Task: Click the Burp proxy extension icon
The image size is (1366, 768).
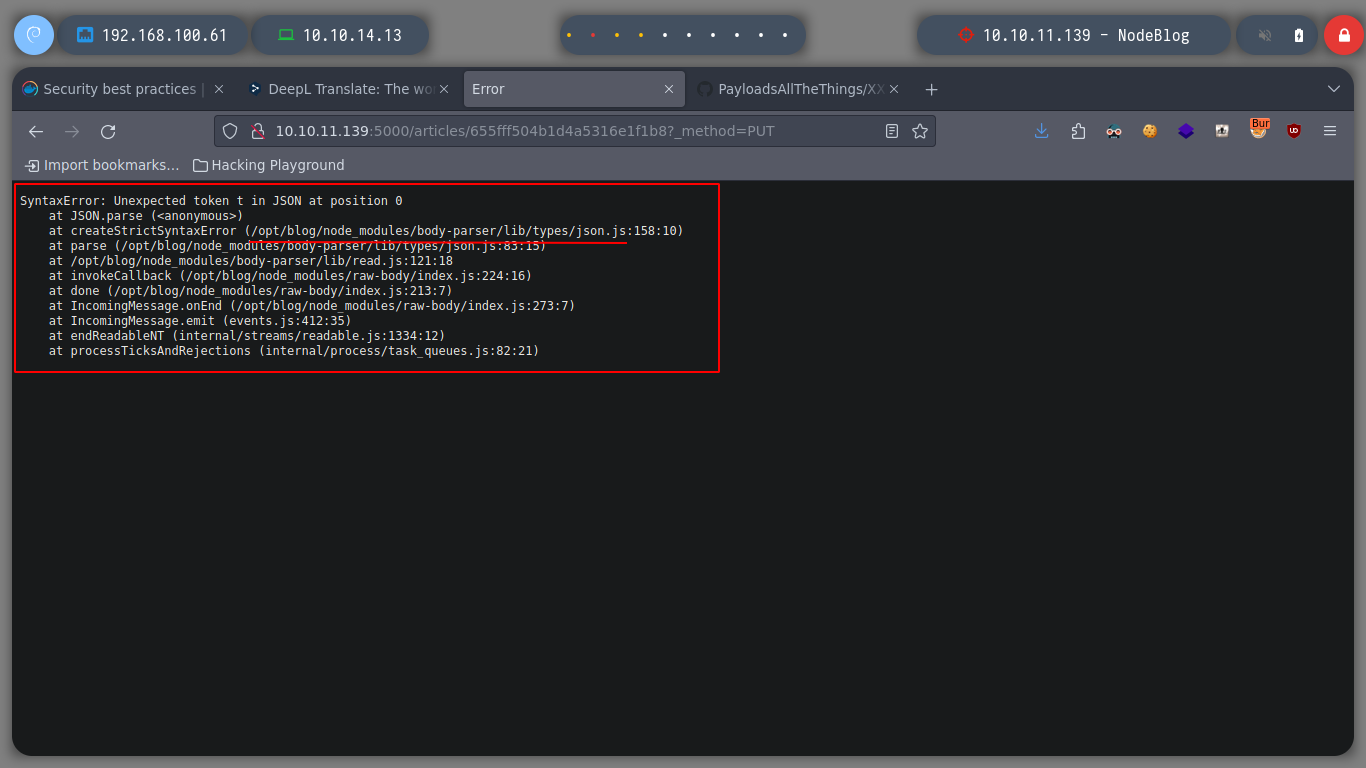Action: (x=1258, y=130)
